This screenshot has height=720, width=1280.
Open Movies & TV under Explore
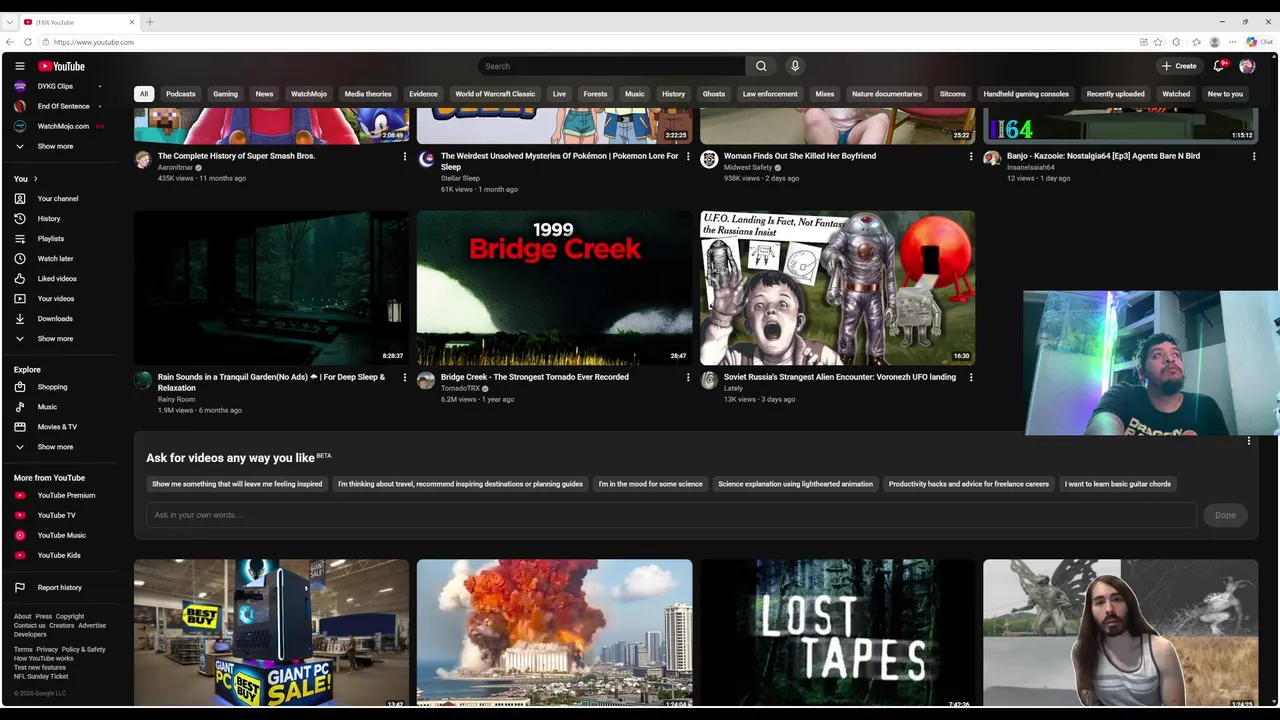coord(57,427)
